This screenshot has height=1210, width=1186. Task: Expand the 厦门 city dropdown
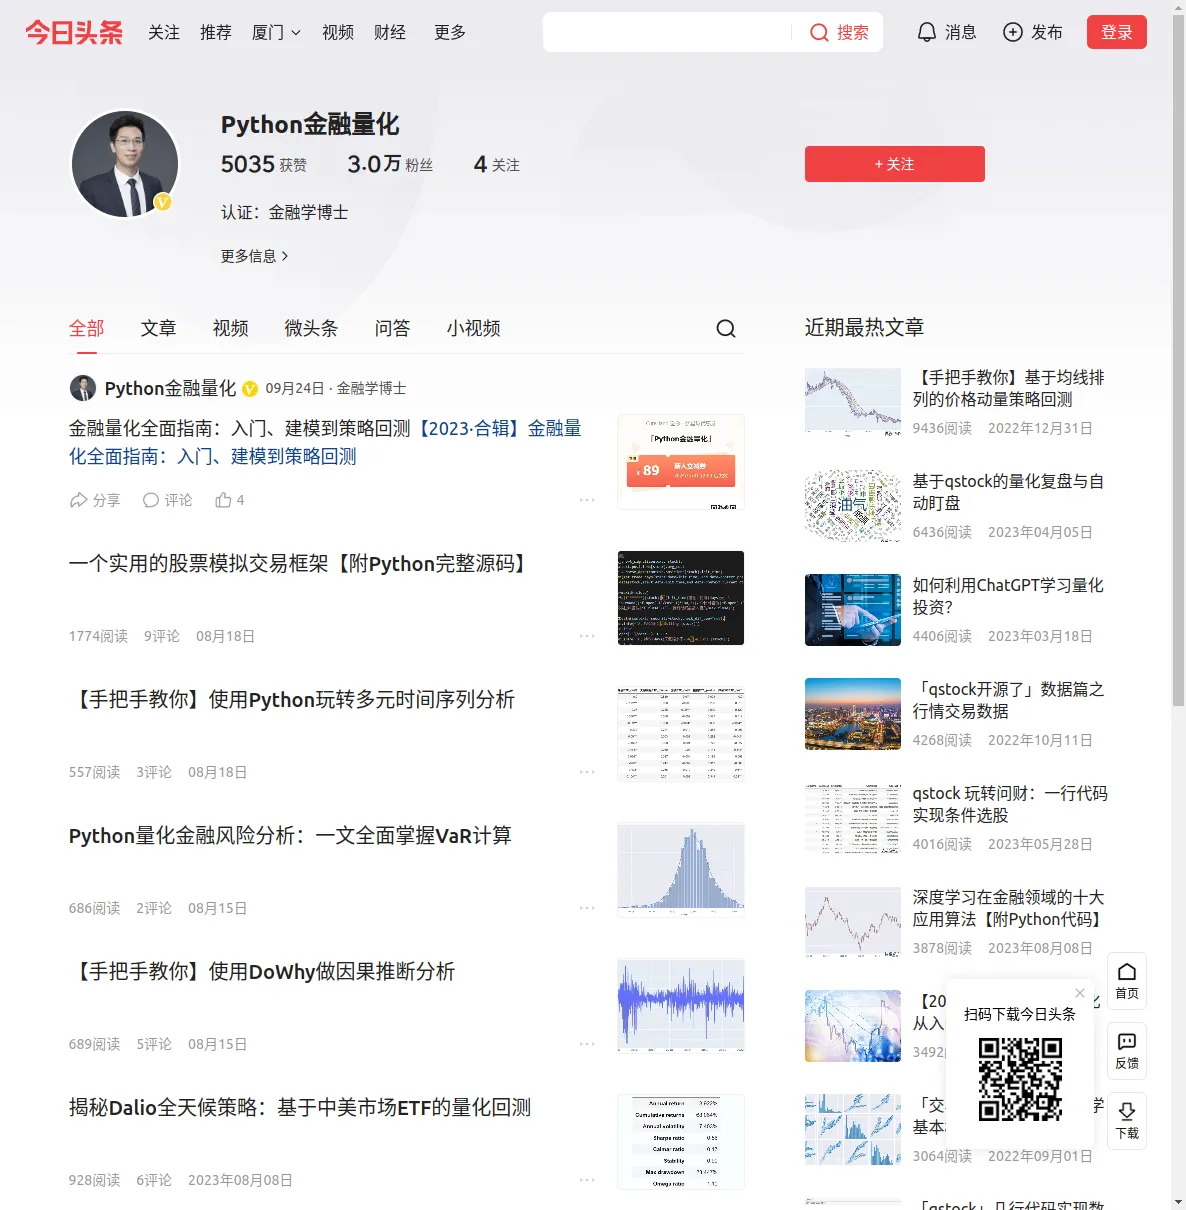276,33
